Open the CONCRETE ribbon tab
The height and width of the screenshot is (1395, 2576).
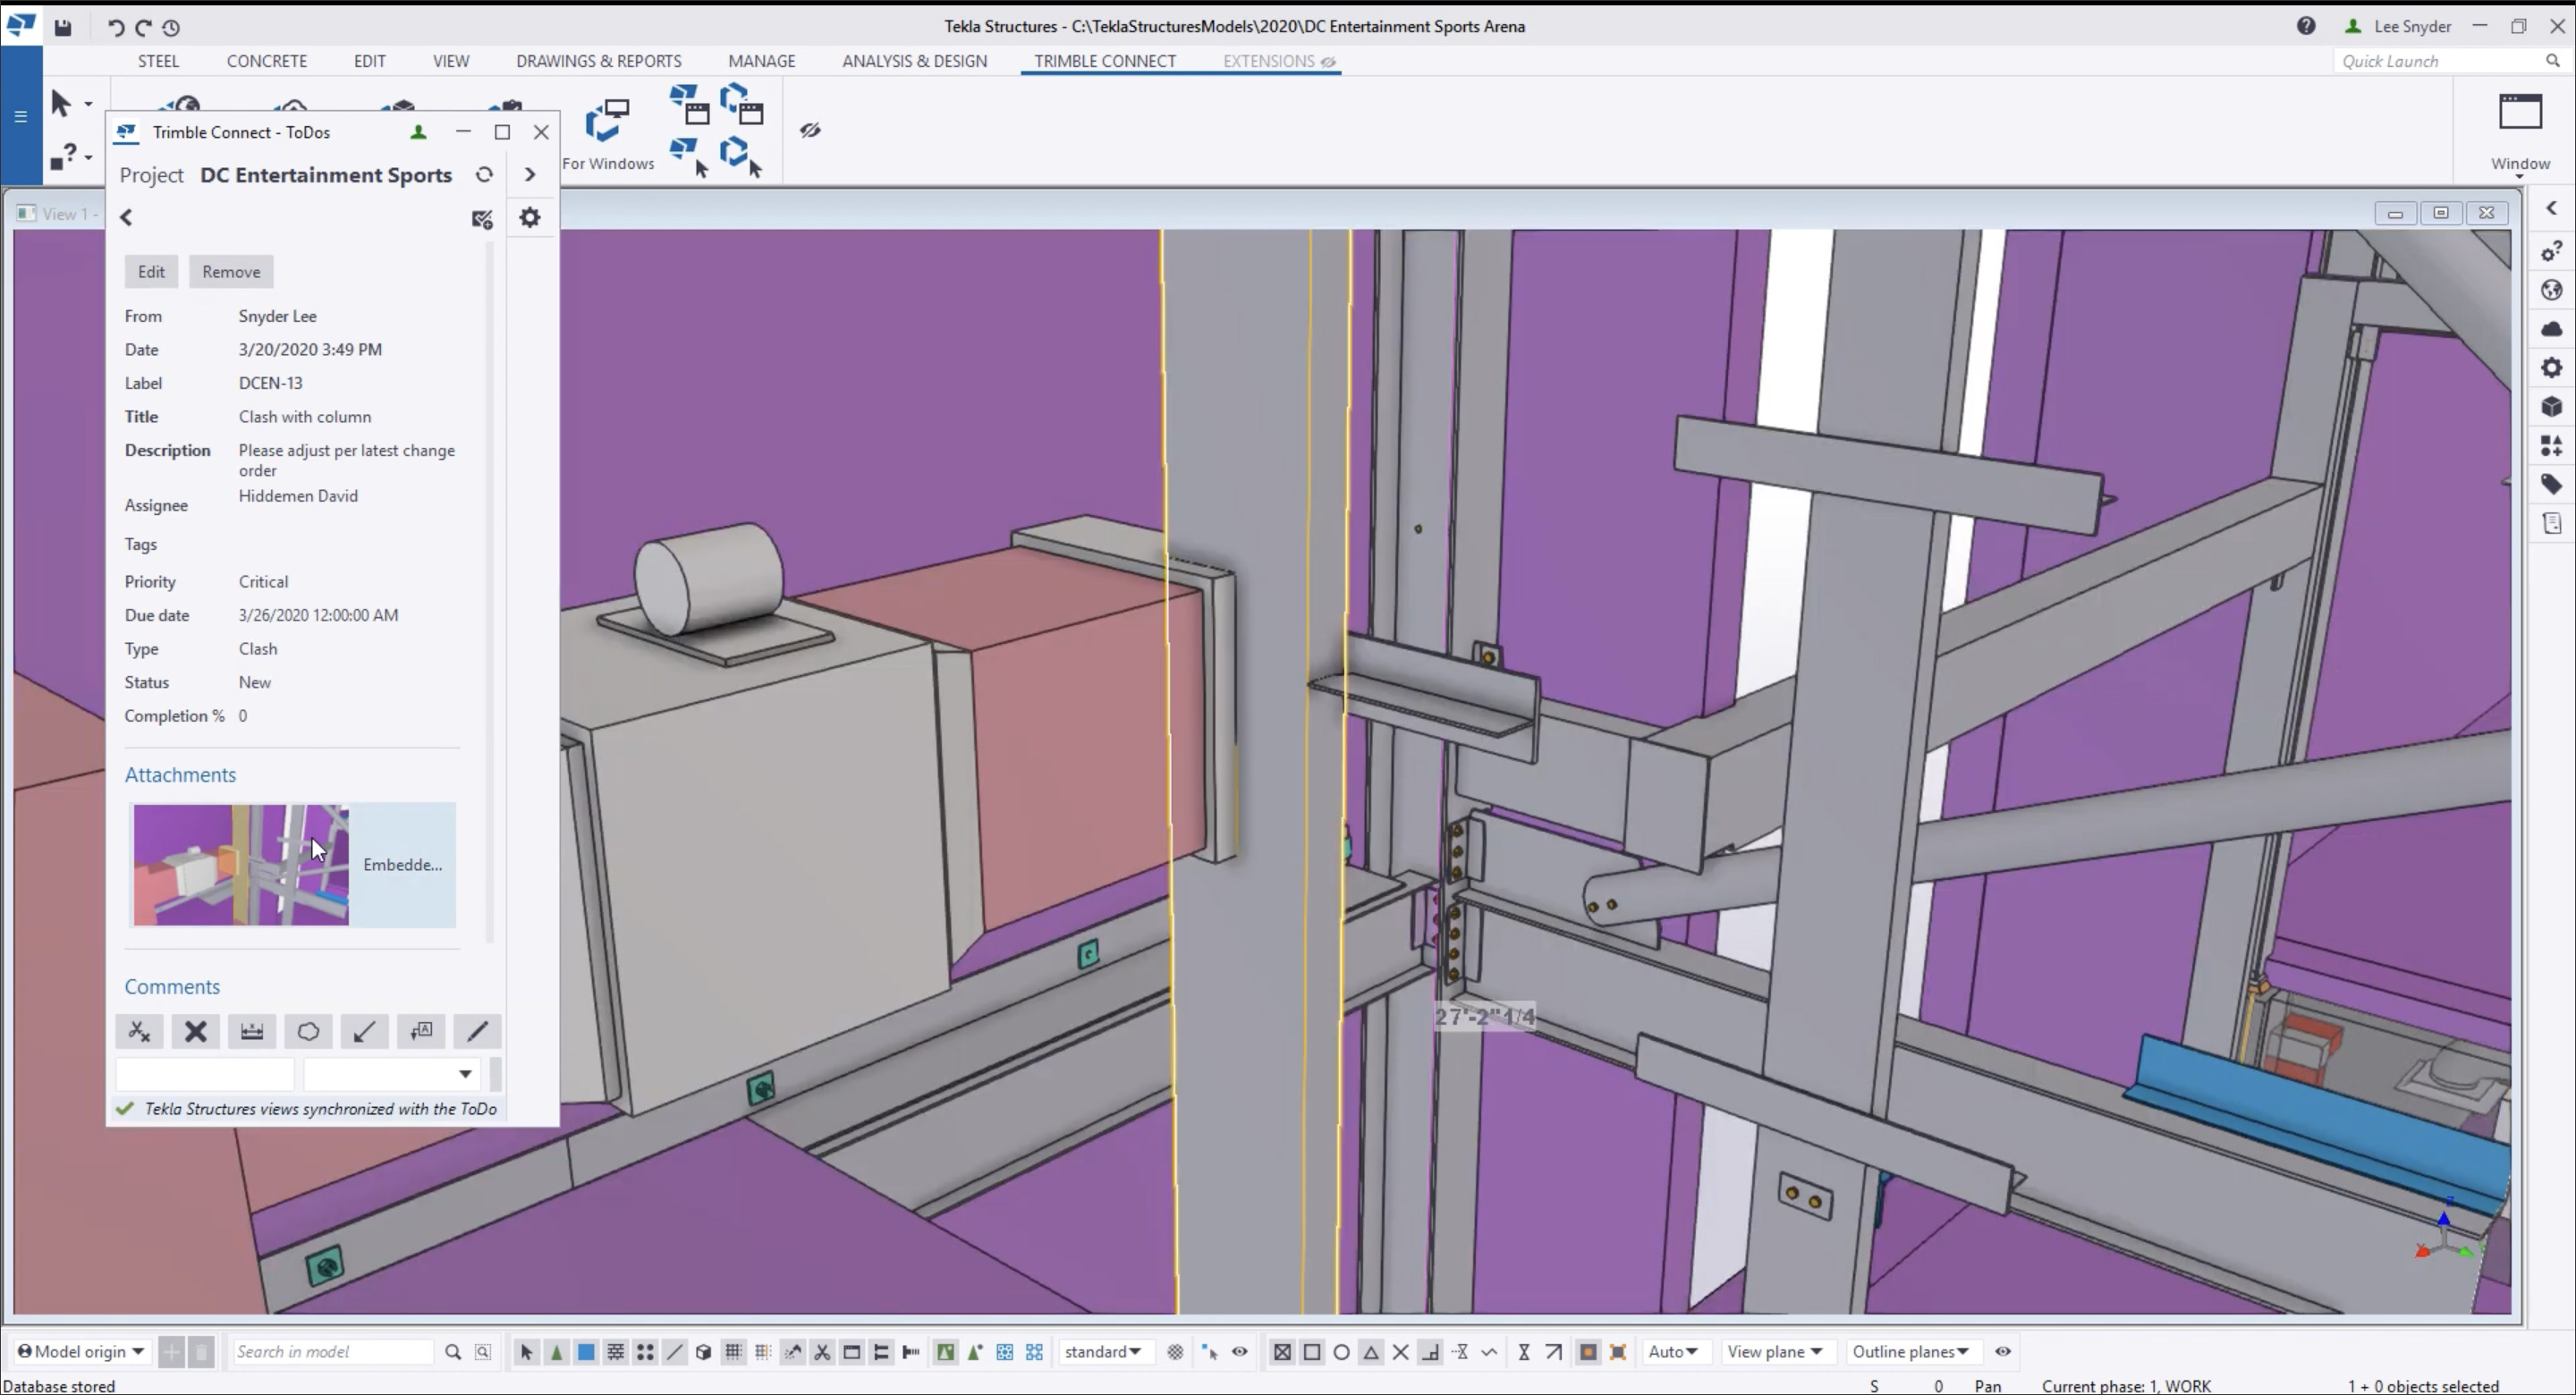click(267, 61)
